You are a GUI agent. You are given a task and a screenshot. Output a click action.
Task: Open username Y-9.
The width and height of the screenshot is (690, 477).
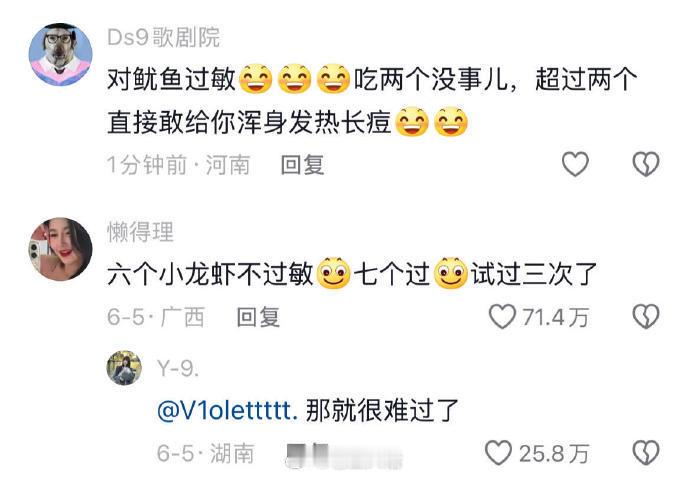pos(178,368)
